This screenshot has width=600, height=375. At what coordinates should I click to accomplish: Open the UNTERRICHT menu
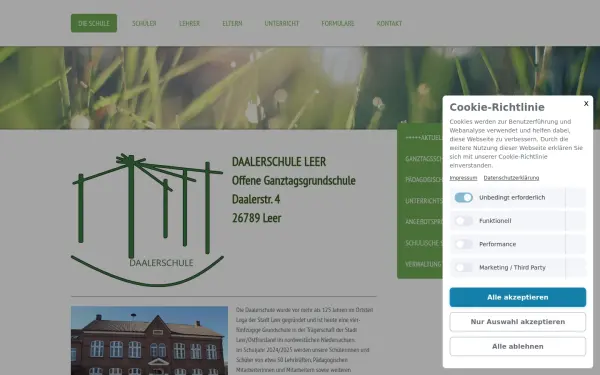tap(282, 23)
